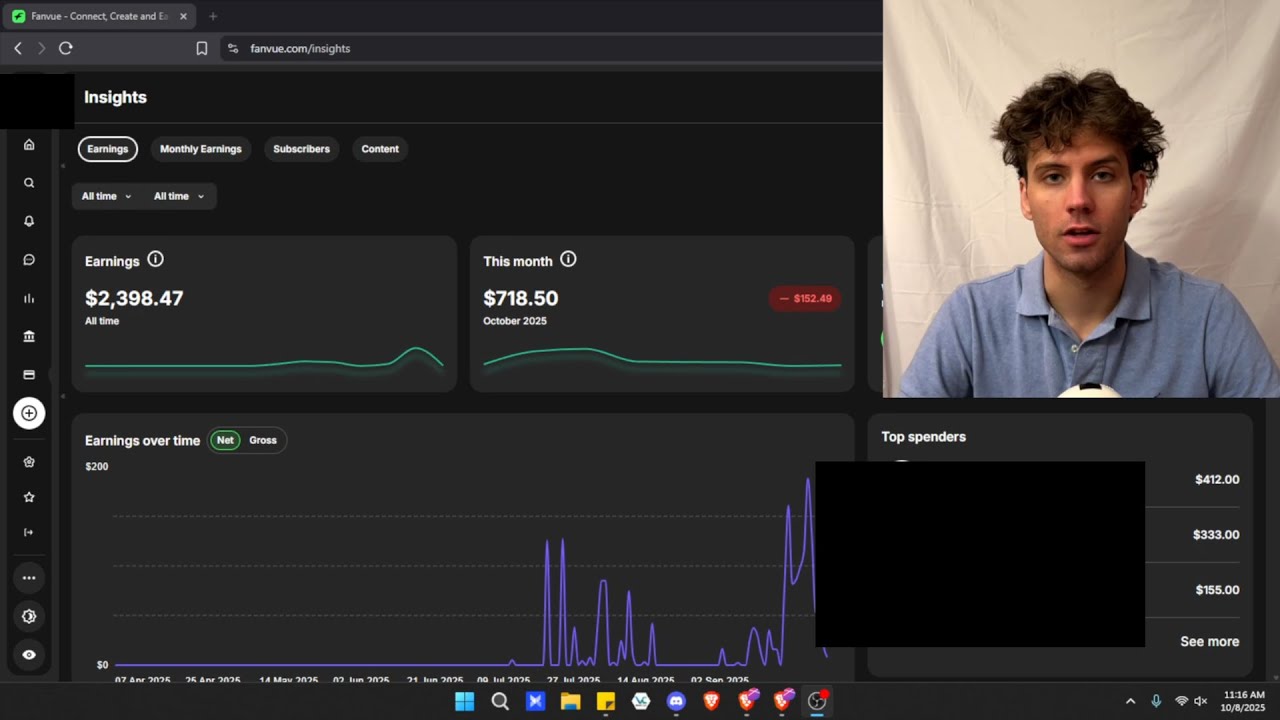This screenshot has height=720, width=1280.
Task: Bookmark this page icon
Action: [x=202, y=48]
